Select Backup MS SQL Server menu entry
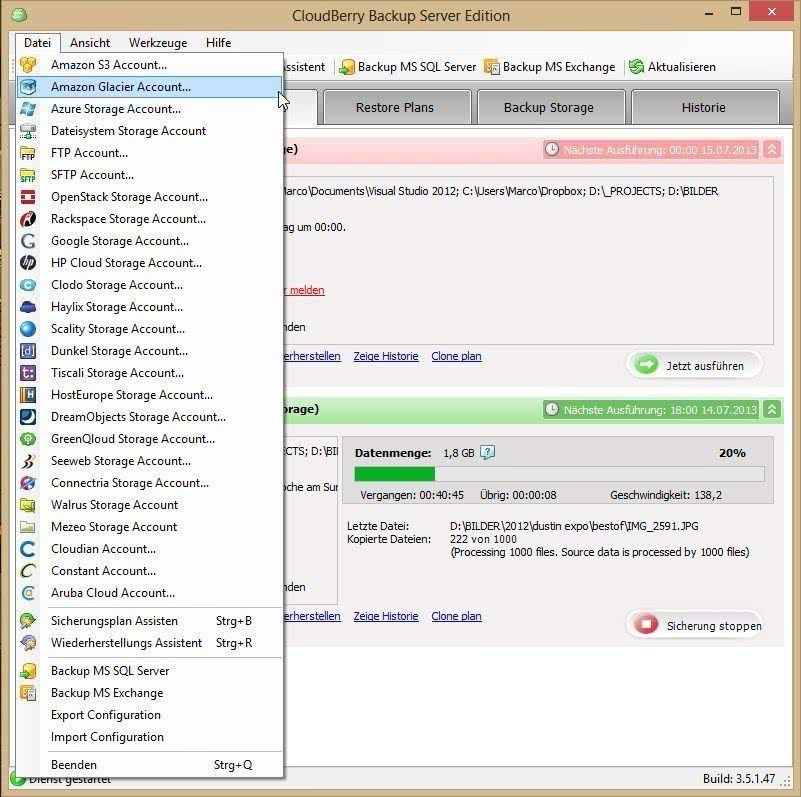The image size is (801, 797). click(149, 671)
